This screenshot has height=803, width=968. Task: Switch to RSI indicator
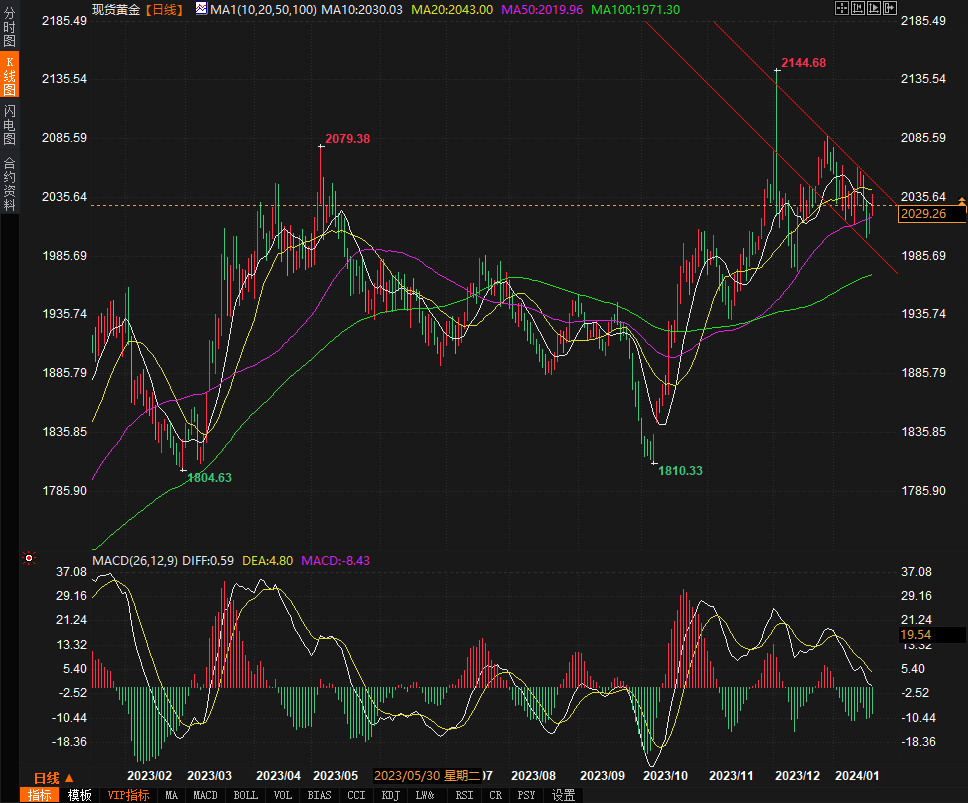[464, 795]
